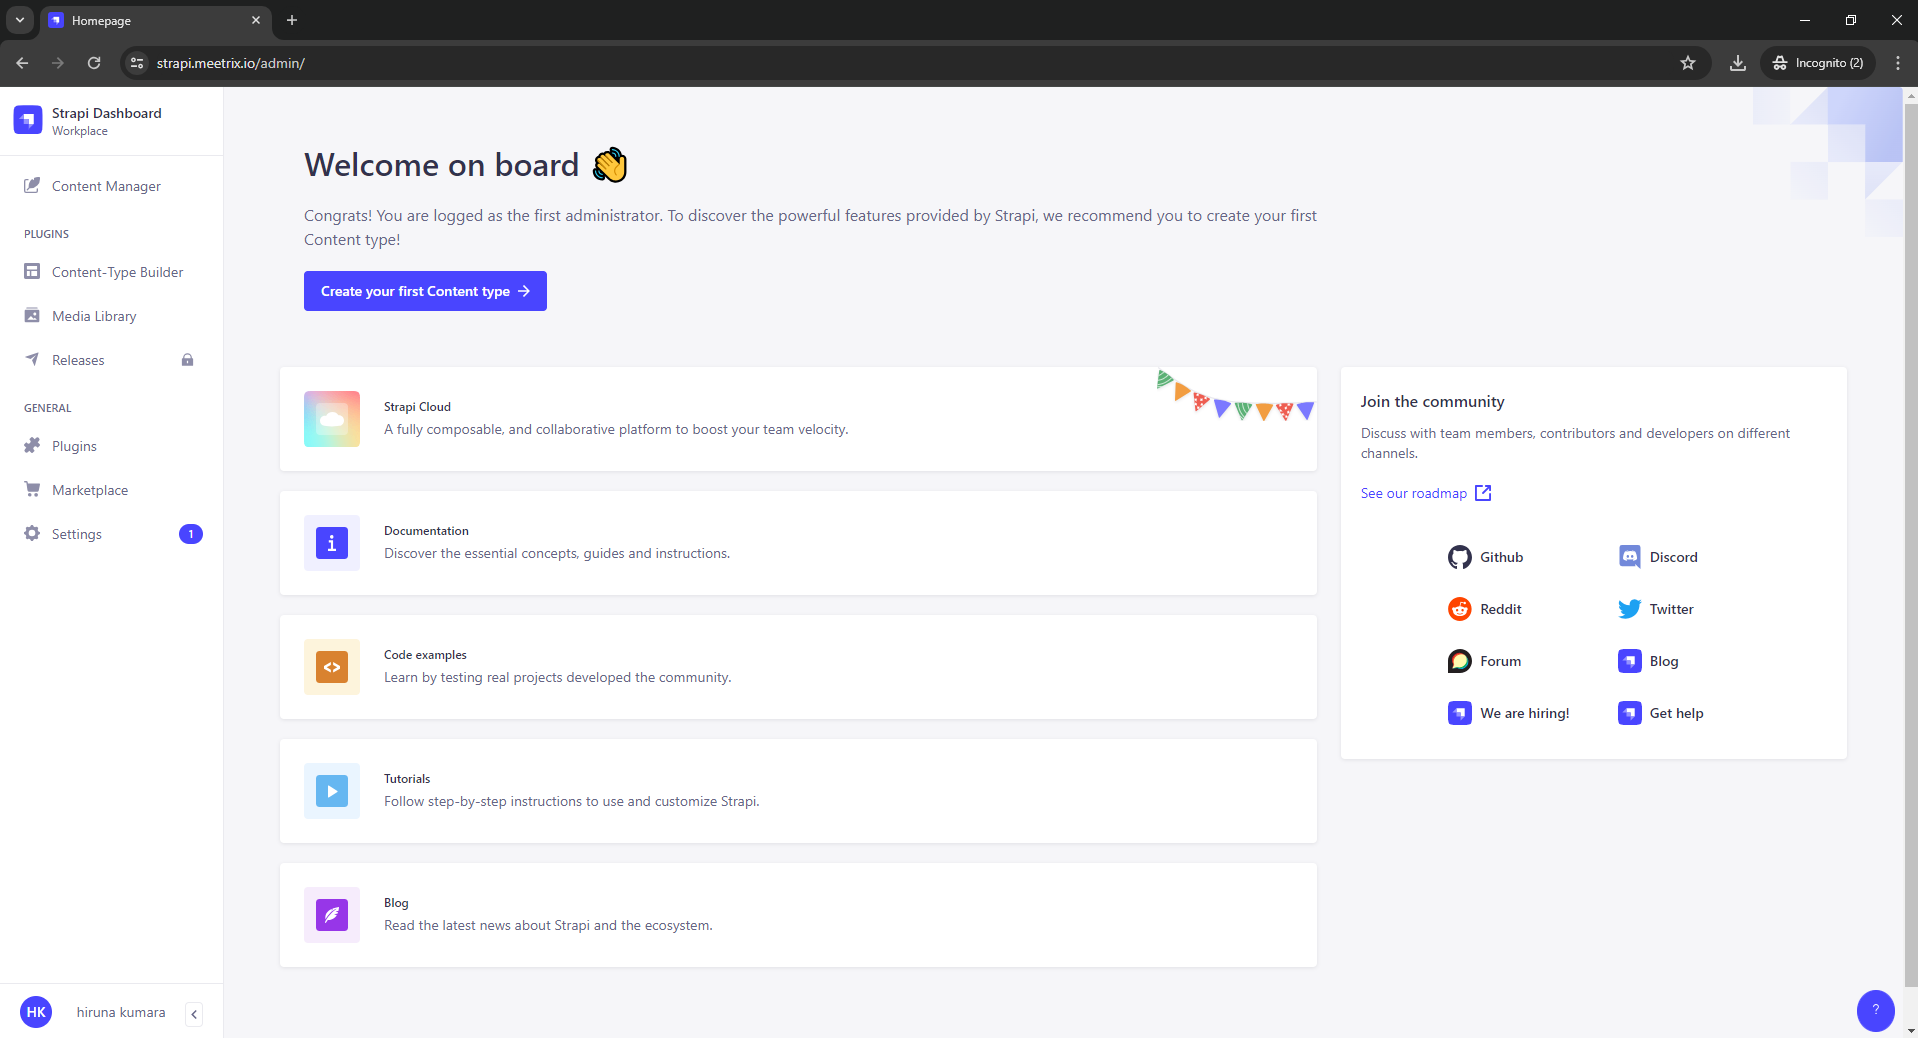Open the browser downloads icon

coord(1738,63)
